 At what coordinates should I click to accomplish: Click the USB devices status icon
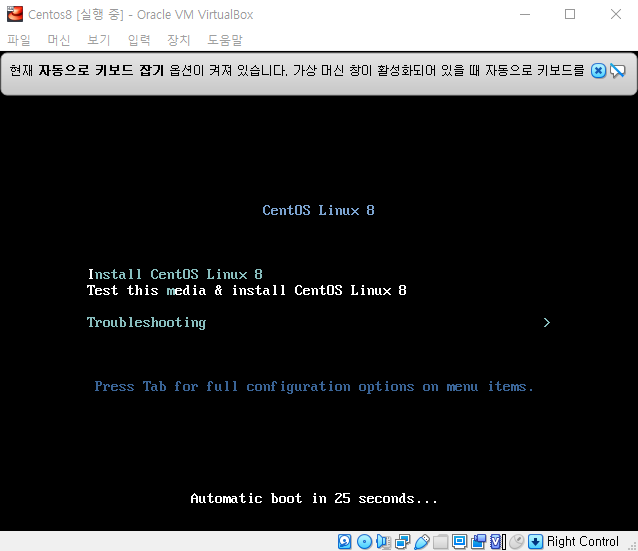(422, 542)
